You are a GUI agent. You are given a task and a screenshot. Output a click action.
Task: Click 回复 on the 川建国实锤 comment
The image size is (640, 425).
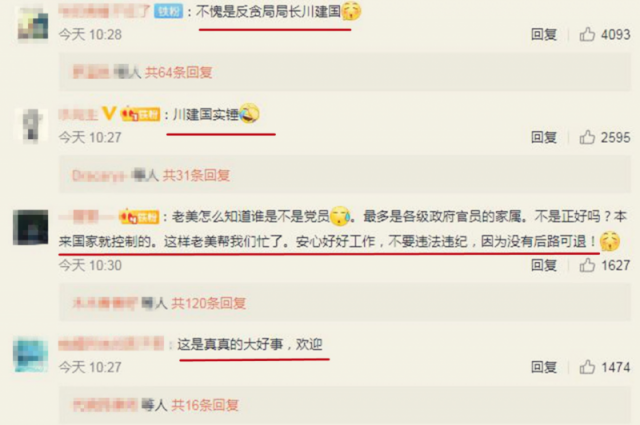pyautogui.click(x=544, y=137)
